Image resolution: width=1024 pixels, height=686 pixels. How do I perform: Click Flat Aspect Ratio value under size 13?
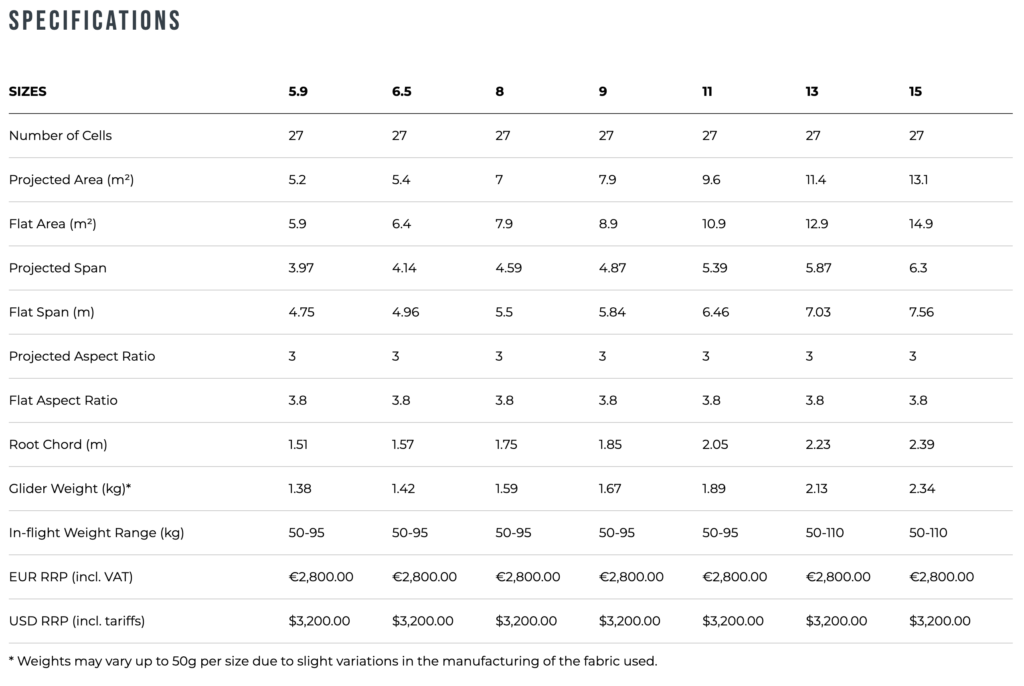click(x=814, y=400)
